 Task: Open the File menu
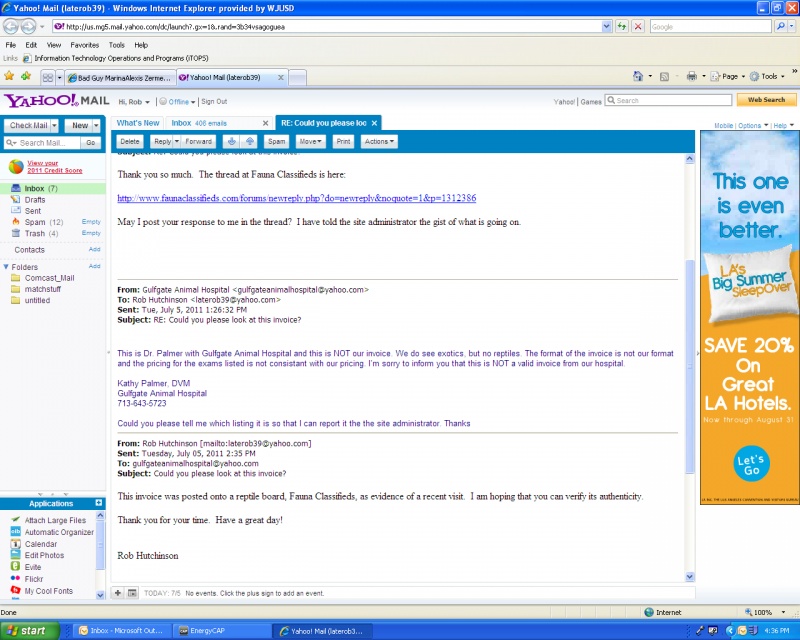coord(11,45)
